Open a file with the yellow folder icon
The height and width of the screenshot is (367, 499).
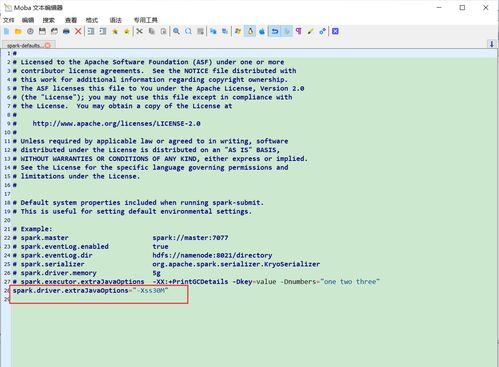tap(18, 31)
